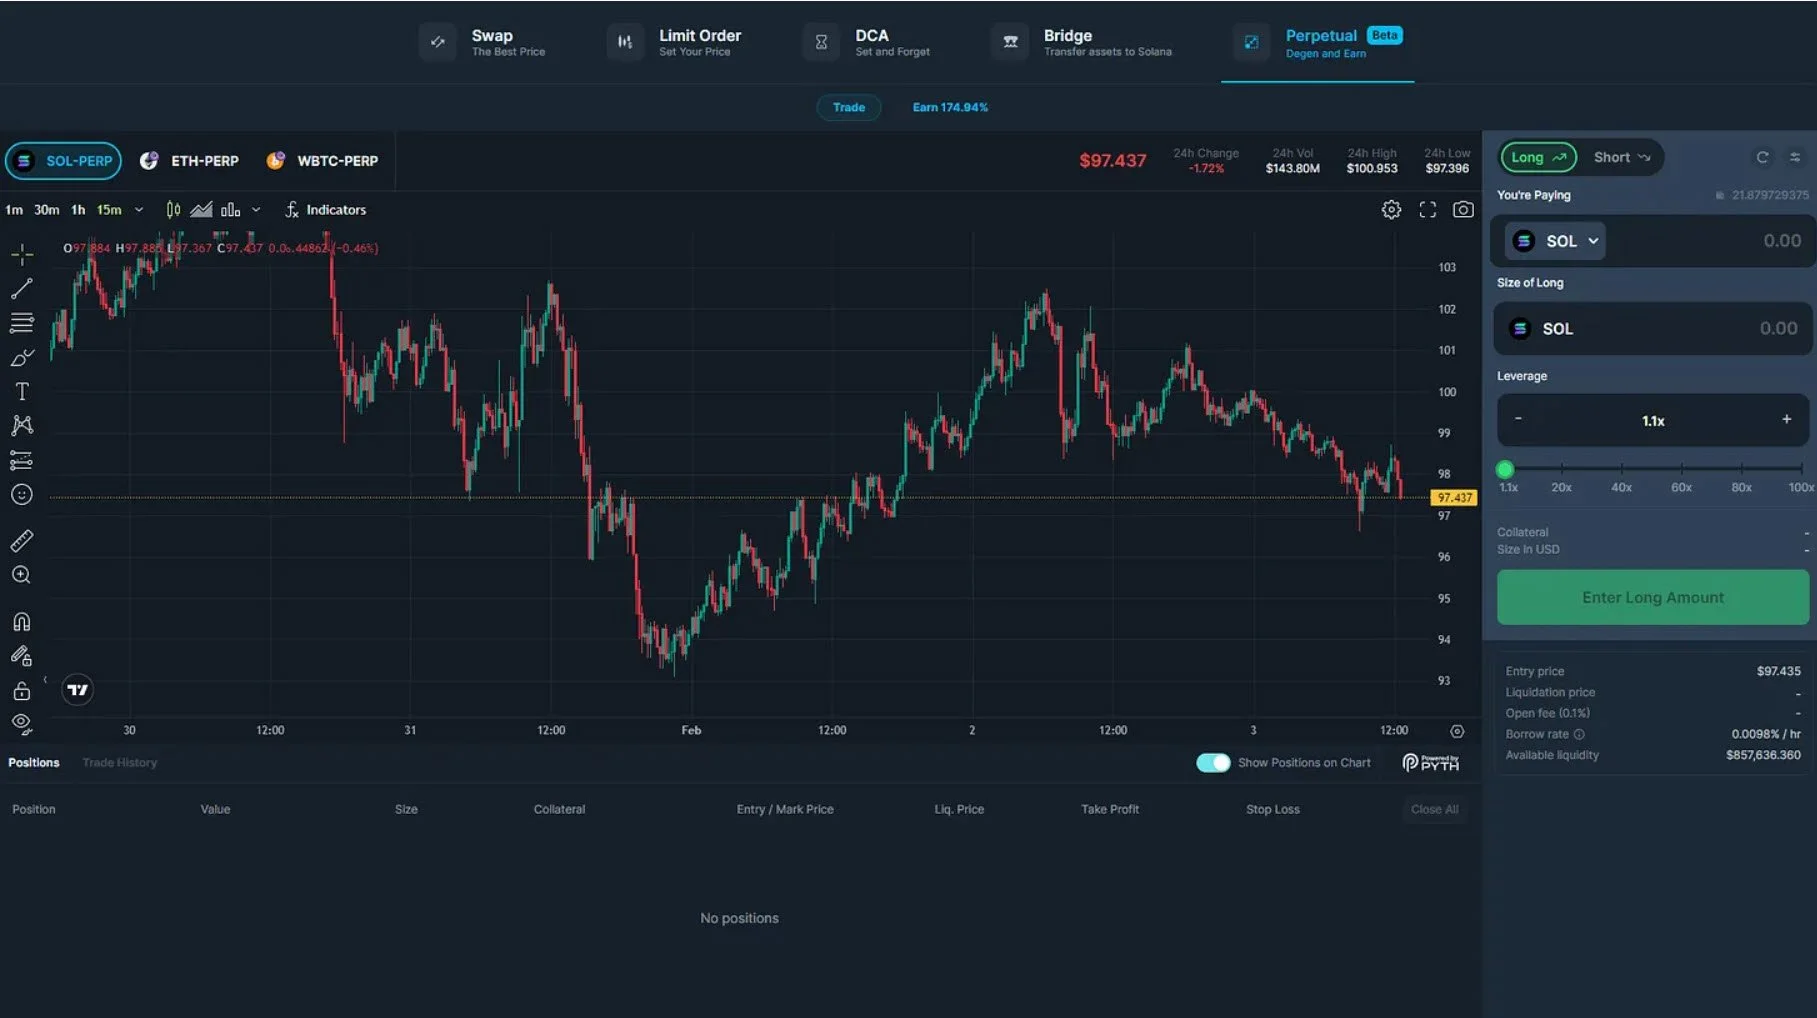Set timeframe to 30m
1817x1018 pixels.
46,209
